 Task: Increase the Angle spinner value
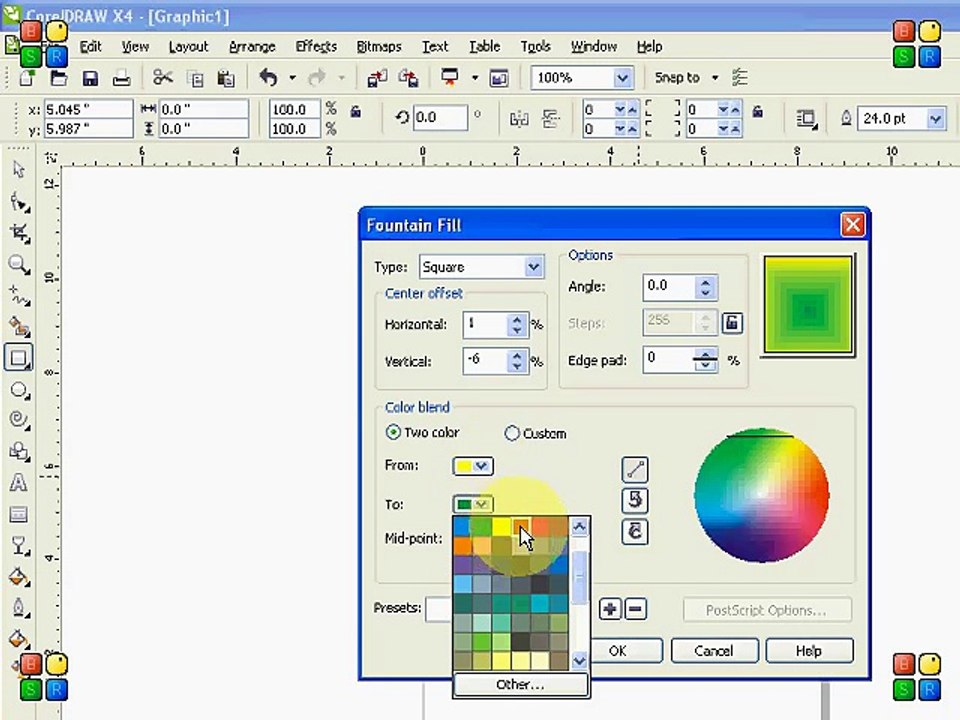tap(705, 282)
